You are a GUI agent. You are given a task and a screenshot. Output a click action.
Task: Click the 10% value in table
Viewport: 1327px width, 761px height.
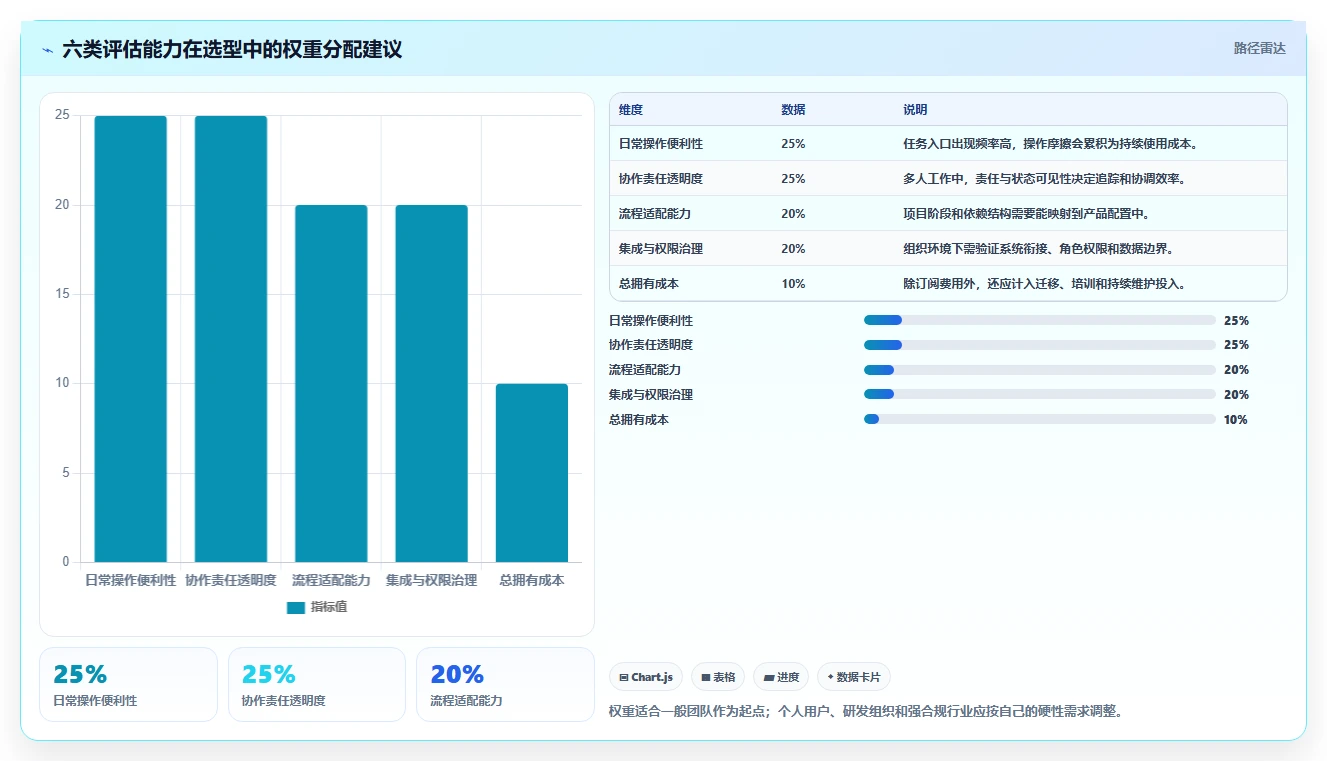(x=793, y=284)
